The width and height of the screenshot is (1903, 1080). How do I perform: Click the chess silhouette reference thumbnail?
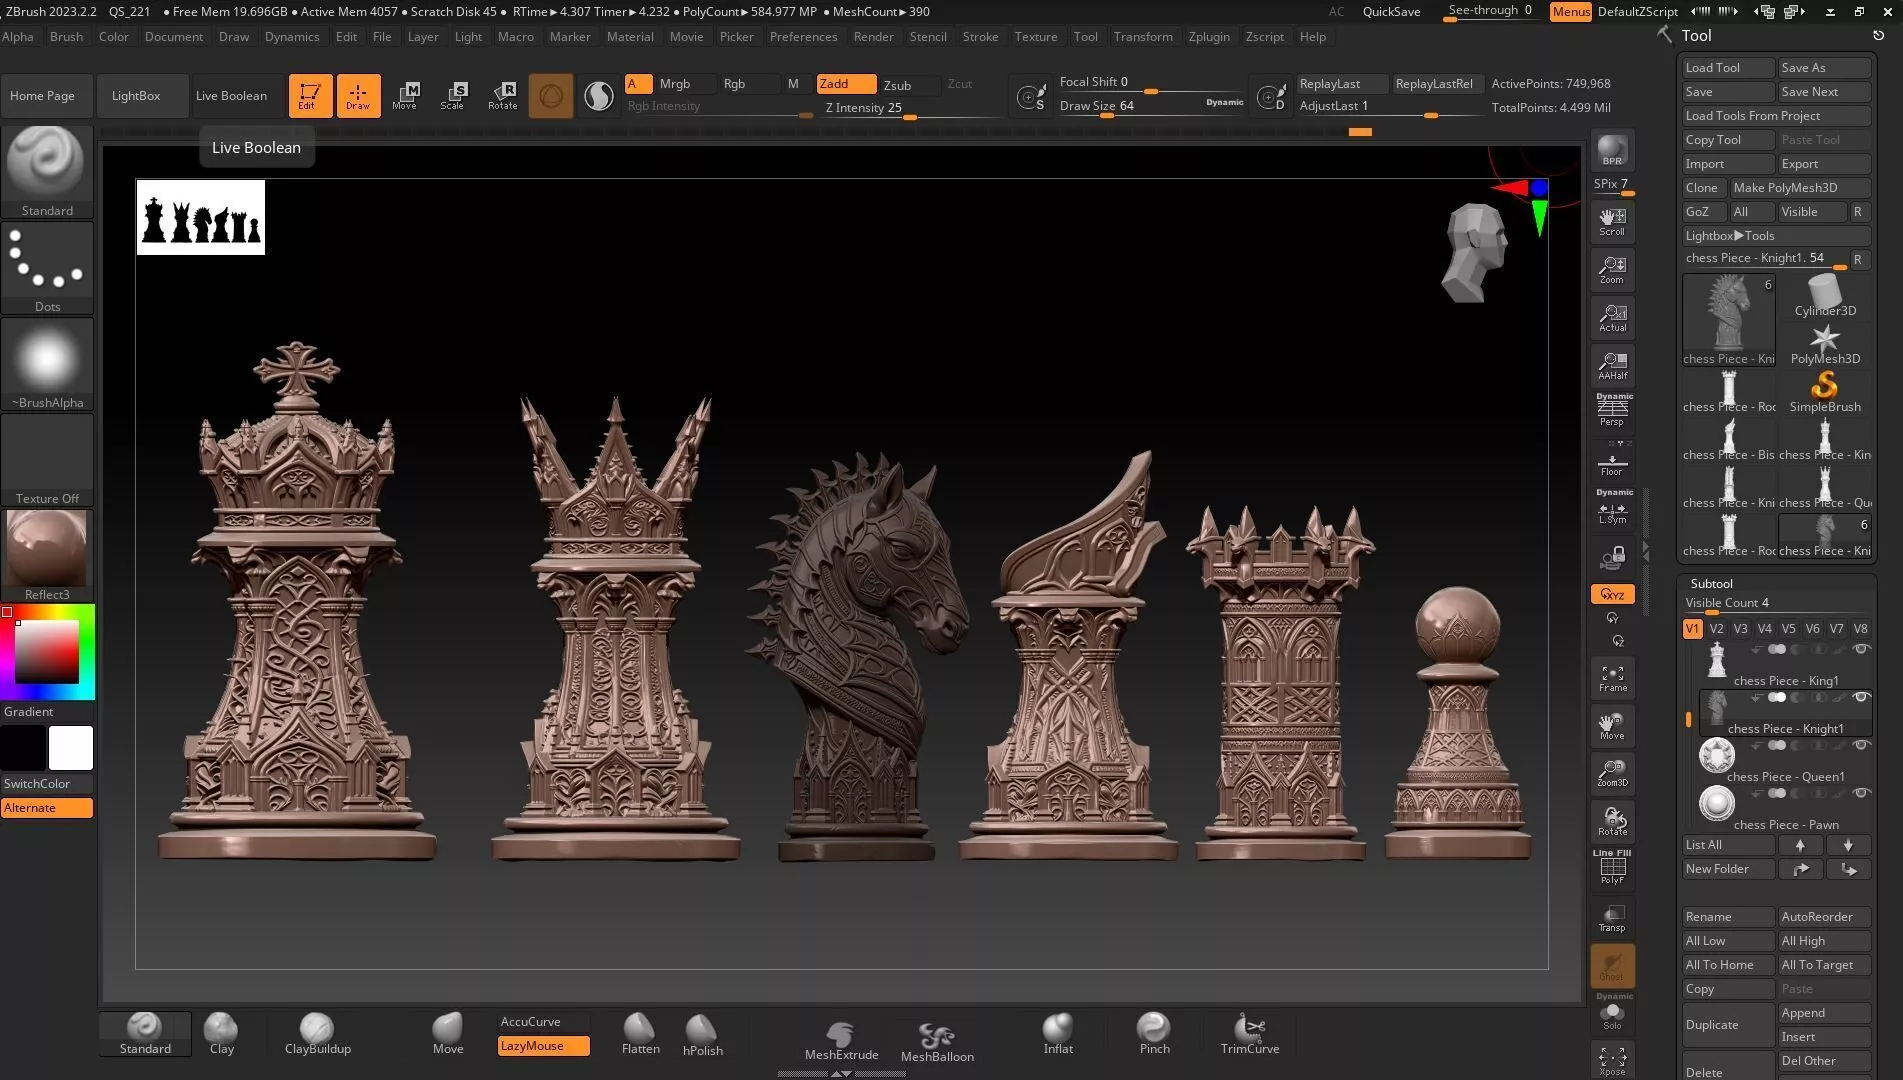(x=200, y=218)
